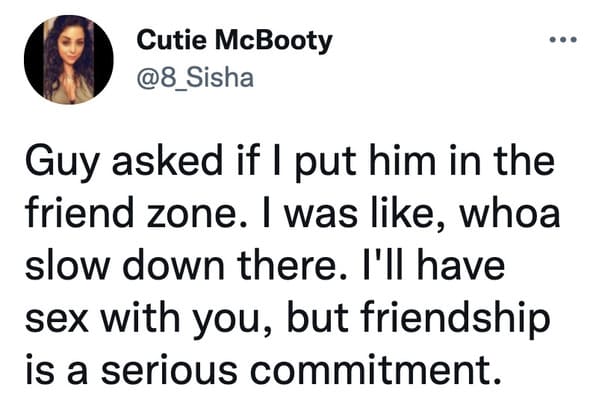Open the three-dot more options menu
This screenshot has width=599, height=414.
[x=563, y=39]
